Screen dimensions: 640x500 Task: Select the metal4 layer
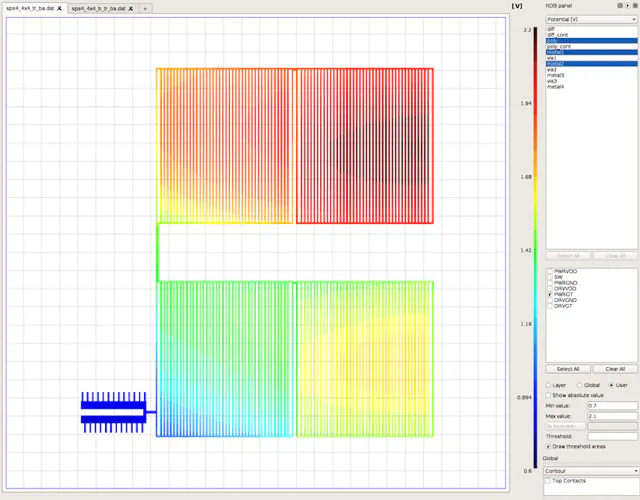tap(591, 87)
